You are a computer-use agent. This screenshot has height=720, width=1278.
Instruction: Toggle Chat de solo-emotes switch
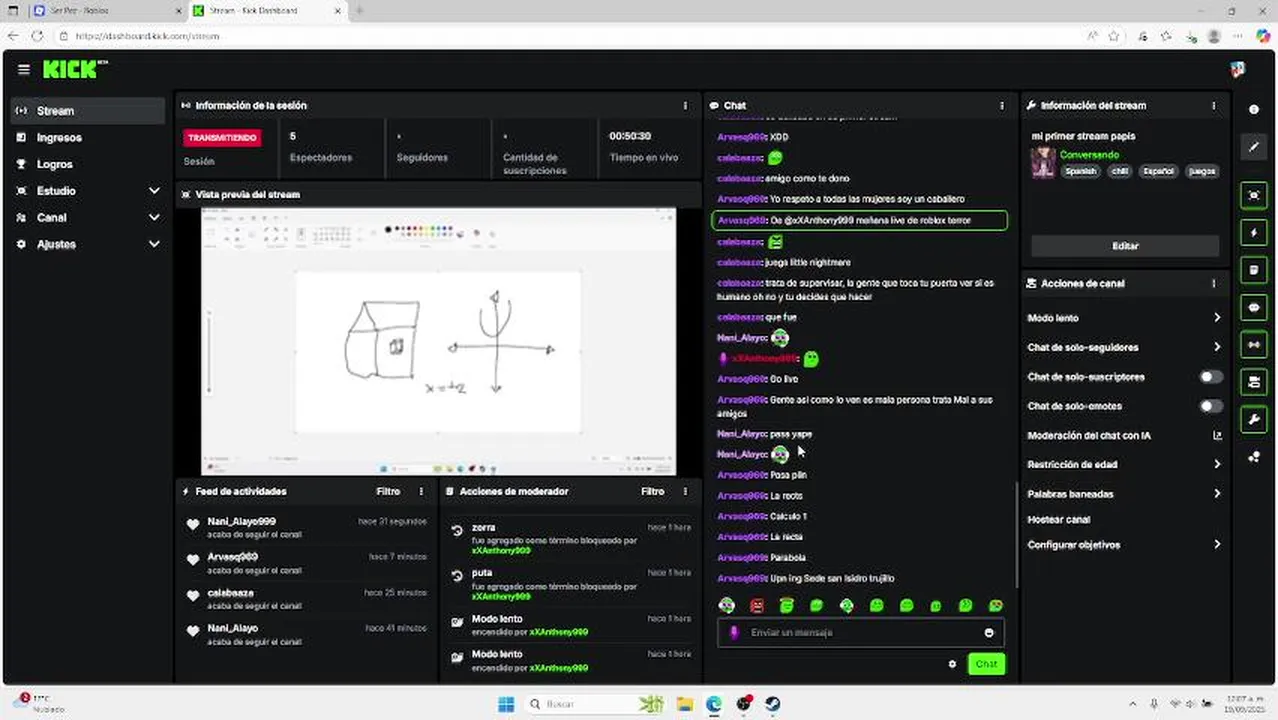click(x=1211, y=406)
